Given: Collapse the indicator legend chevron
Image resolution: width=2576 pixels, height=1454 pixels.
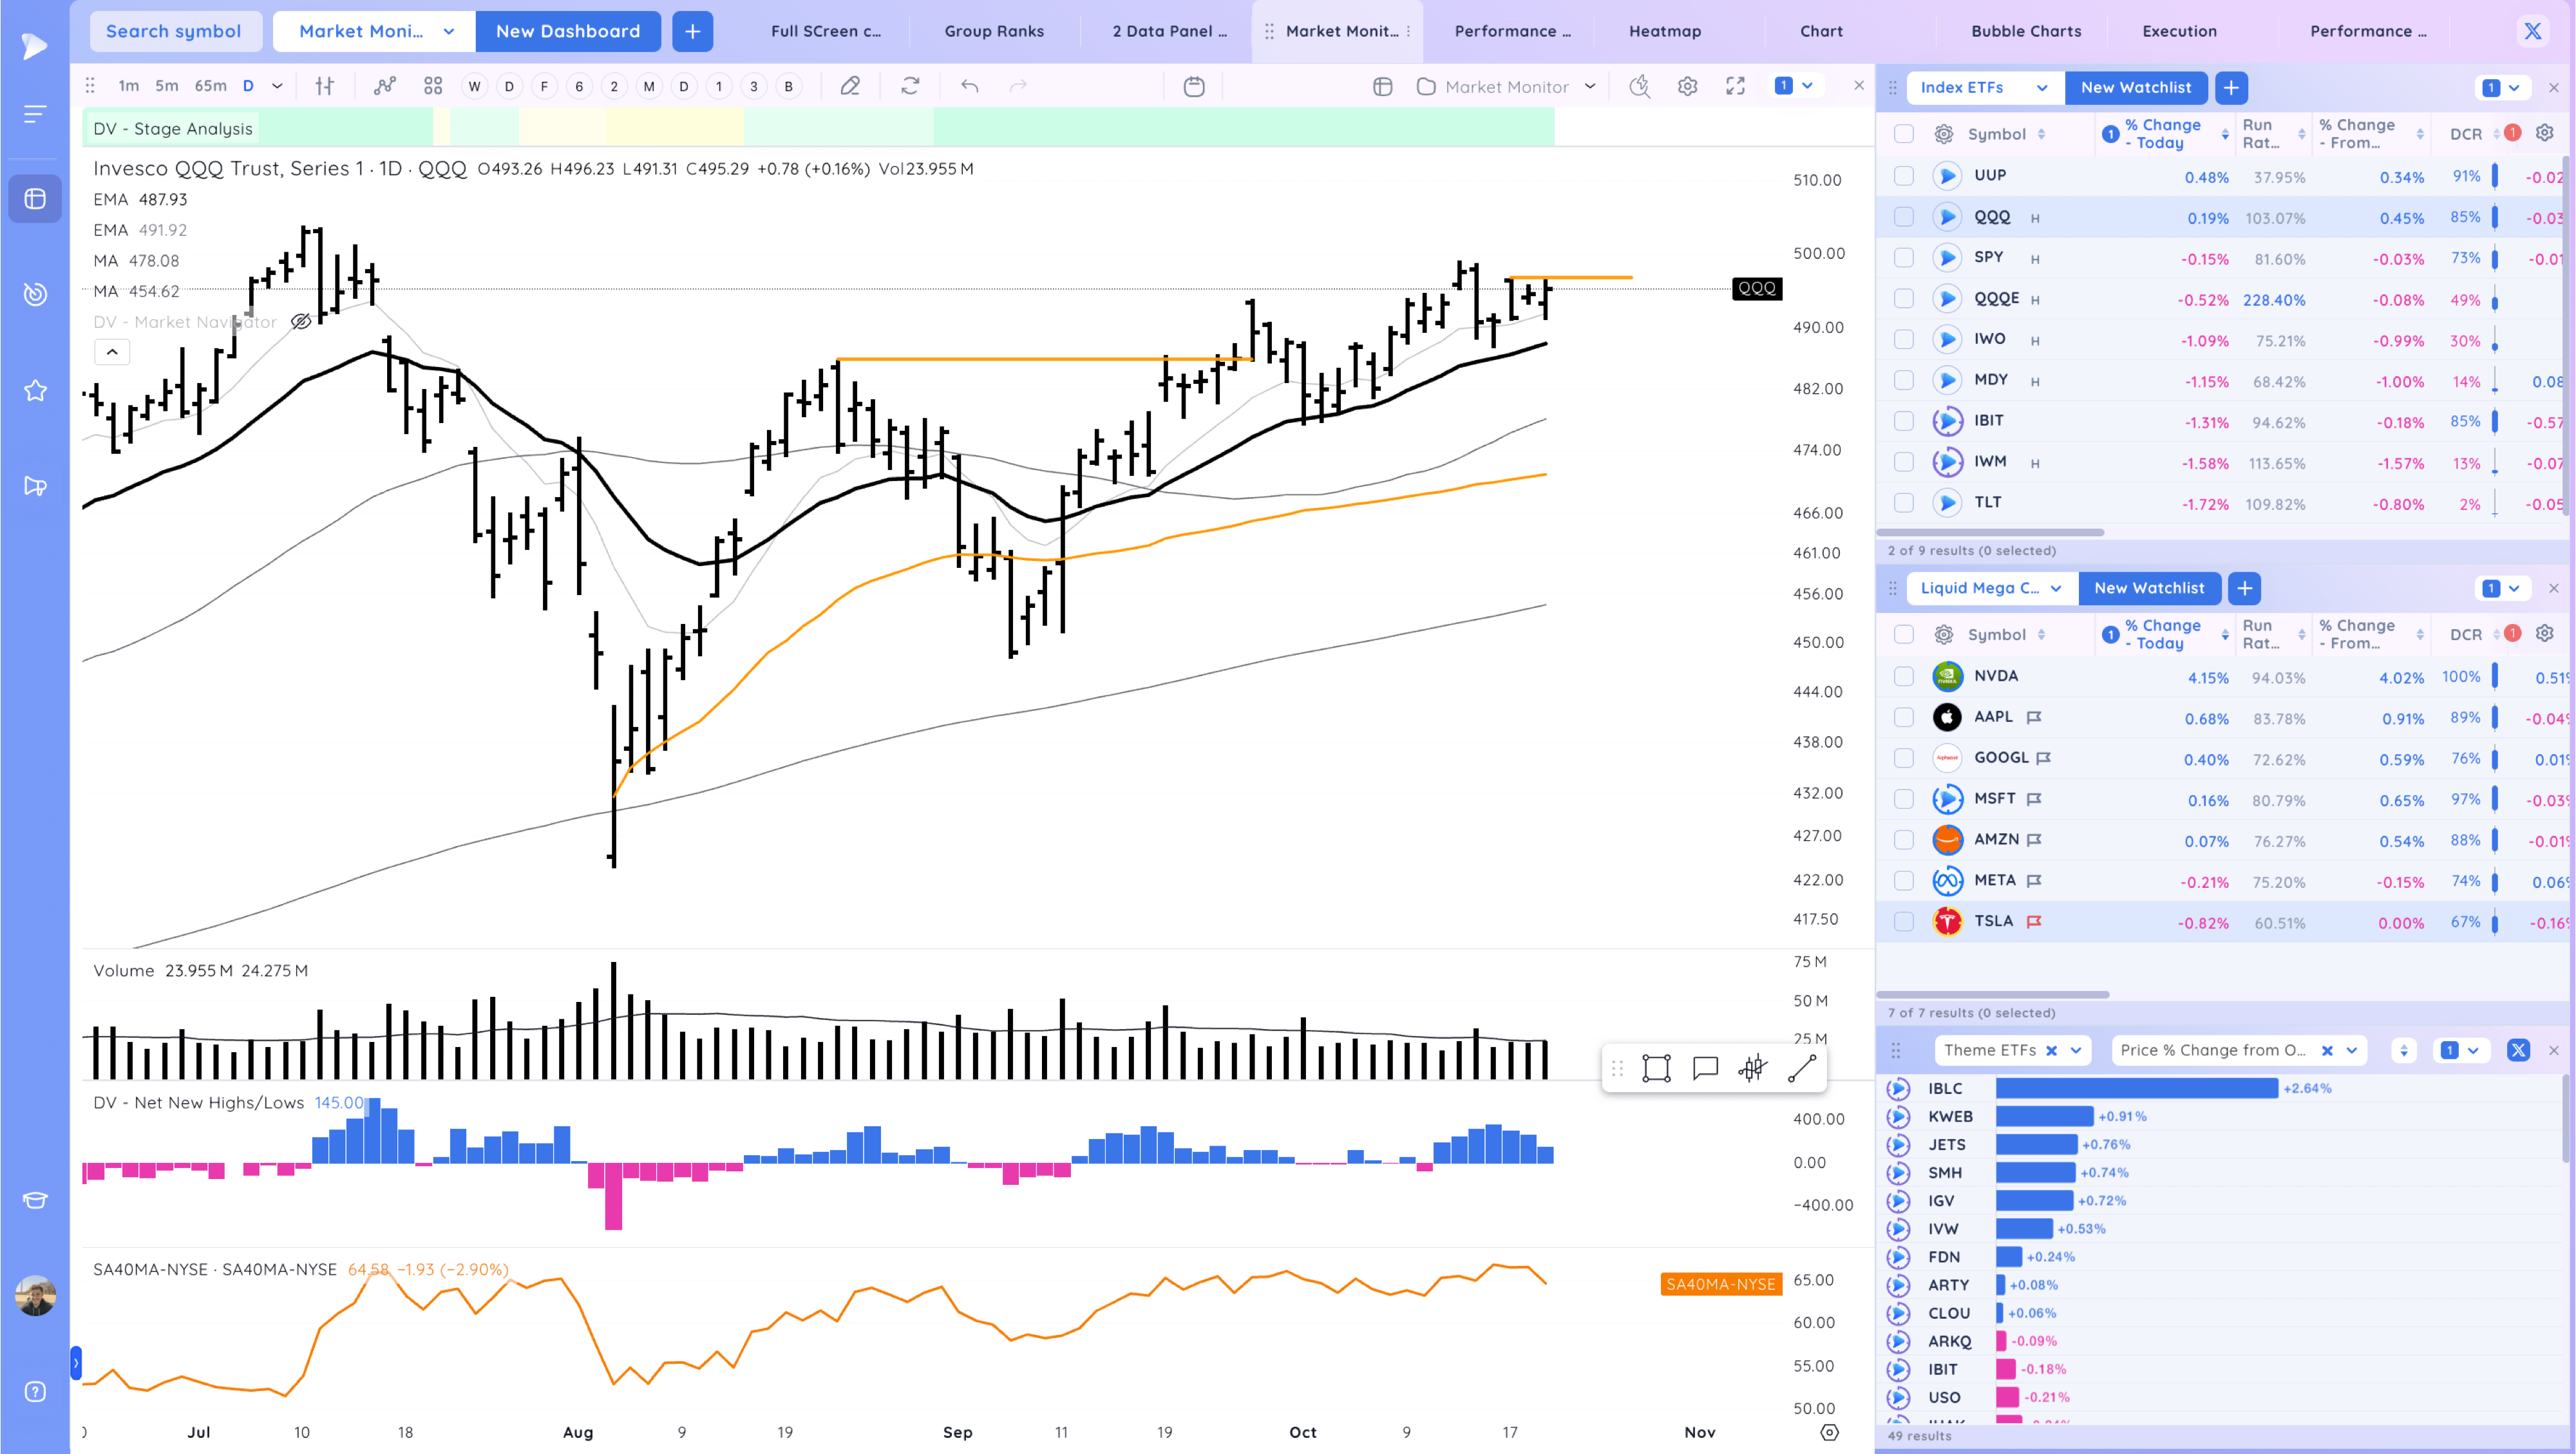Looking at the screenshot, I should tap(112, 352).
